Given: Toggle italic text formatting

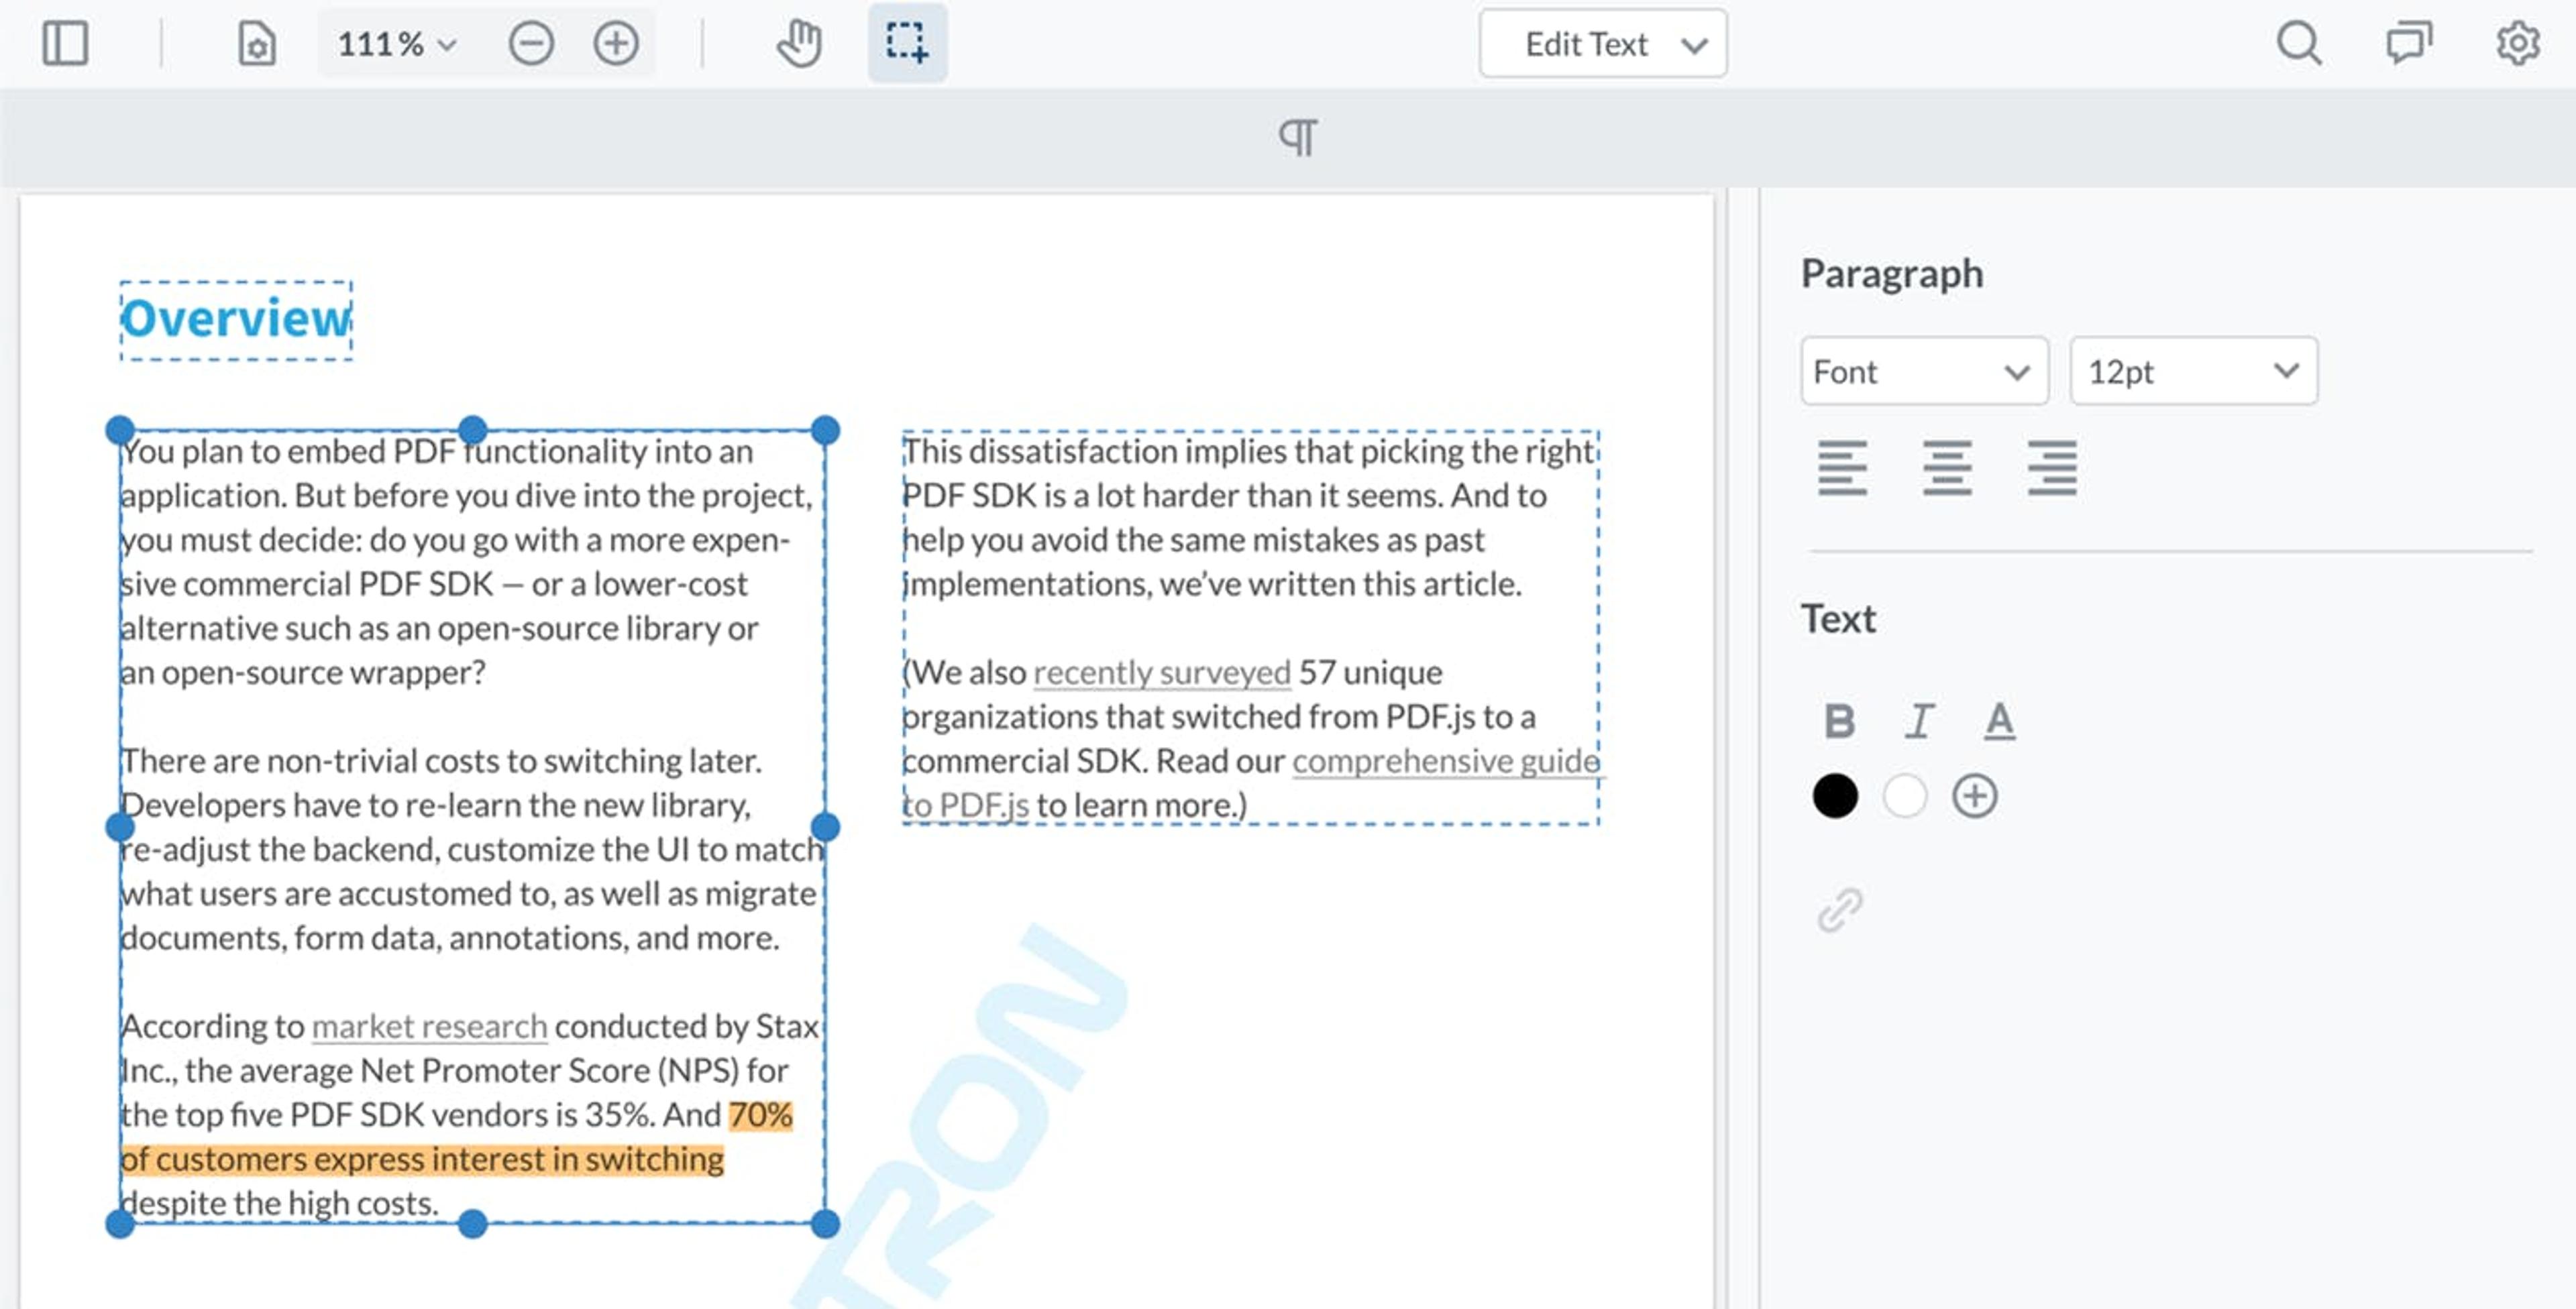Looking at the screenshot, I should [x=1918, y=721].
